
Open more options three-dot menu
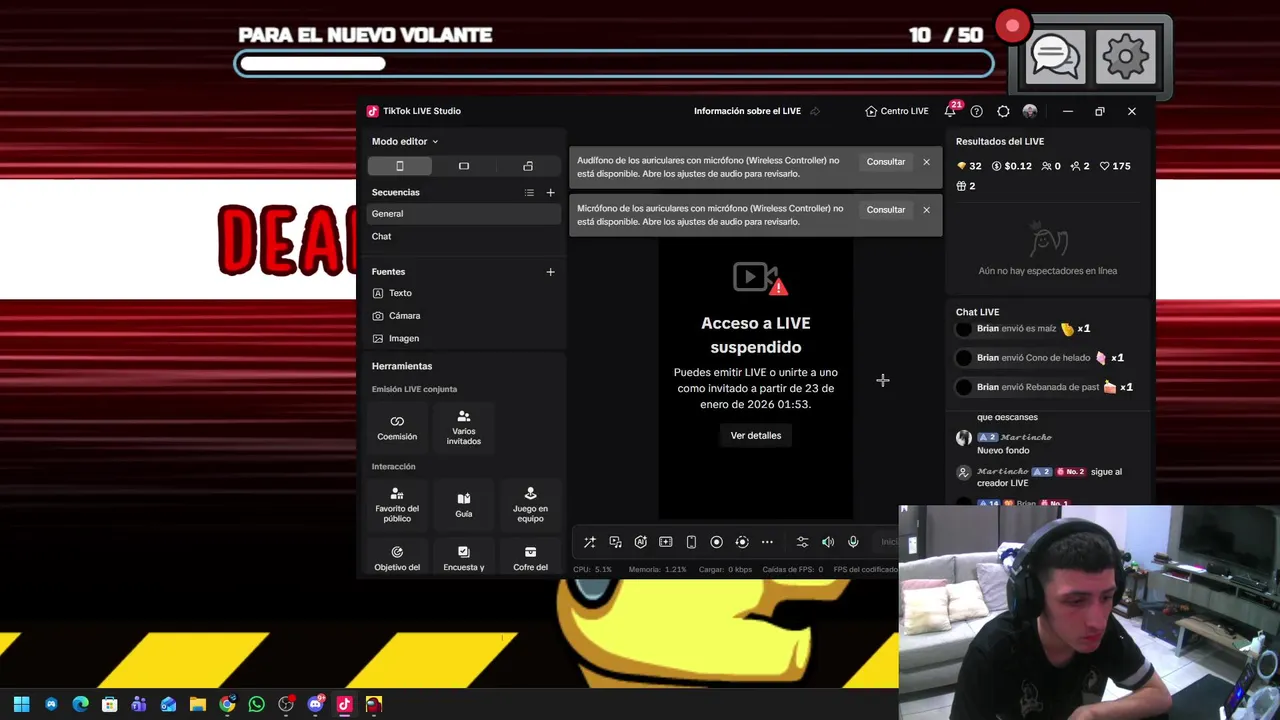click(767, 542)
